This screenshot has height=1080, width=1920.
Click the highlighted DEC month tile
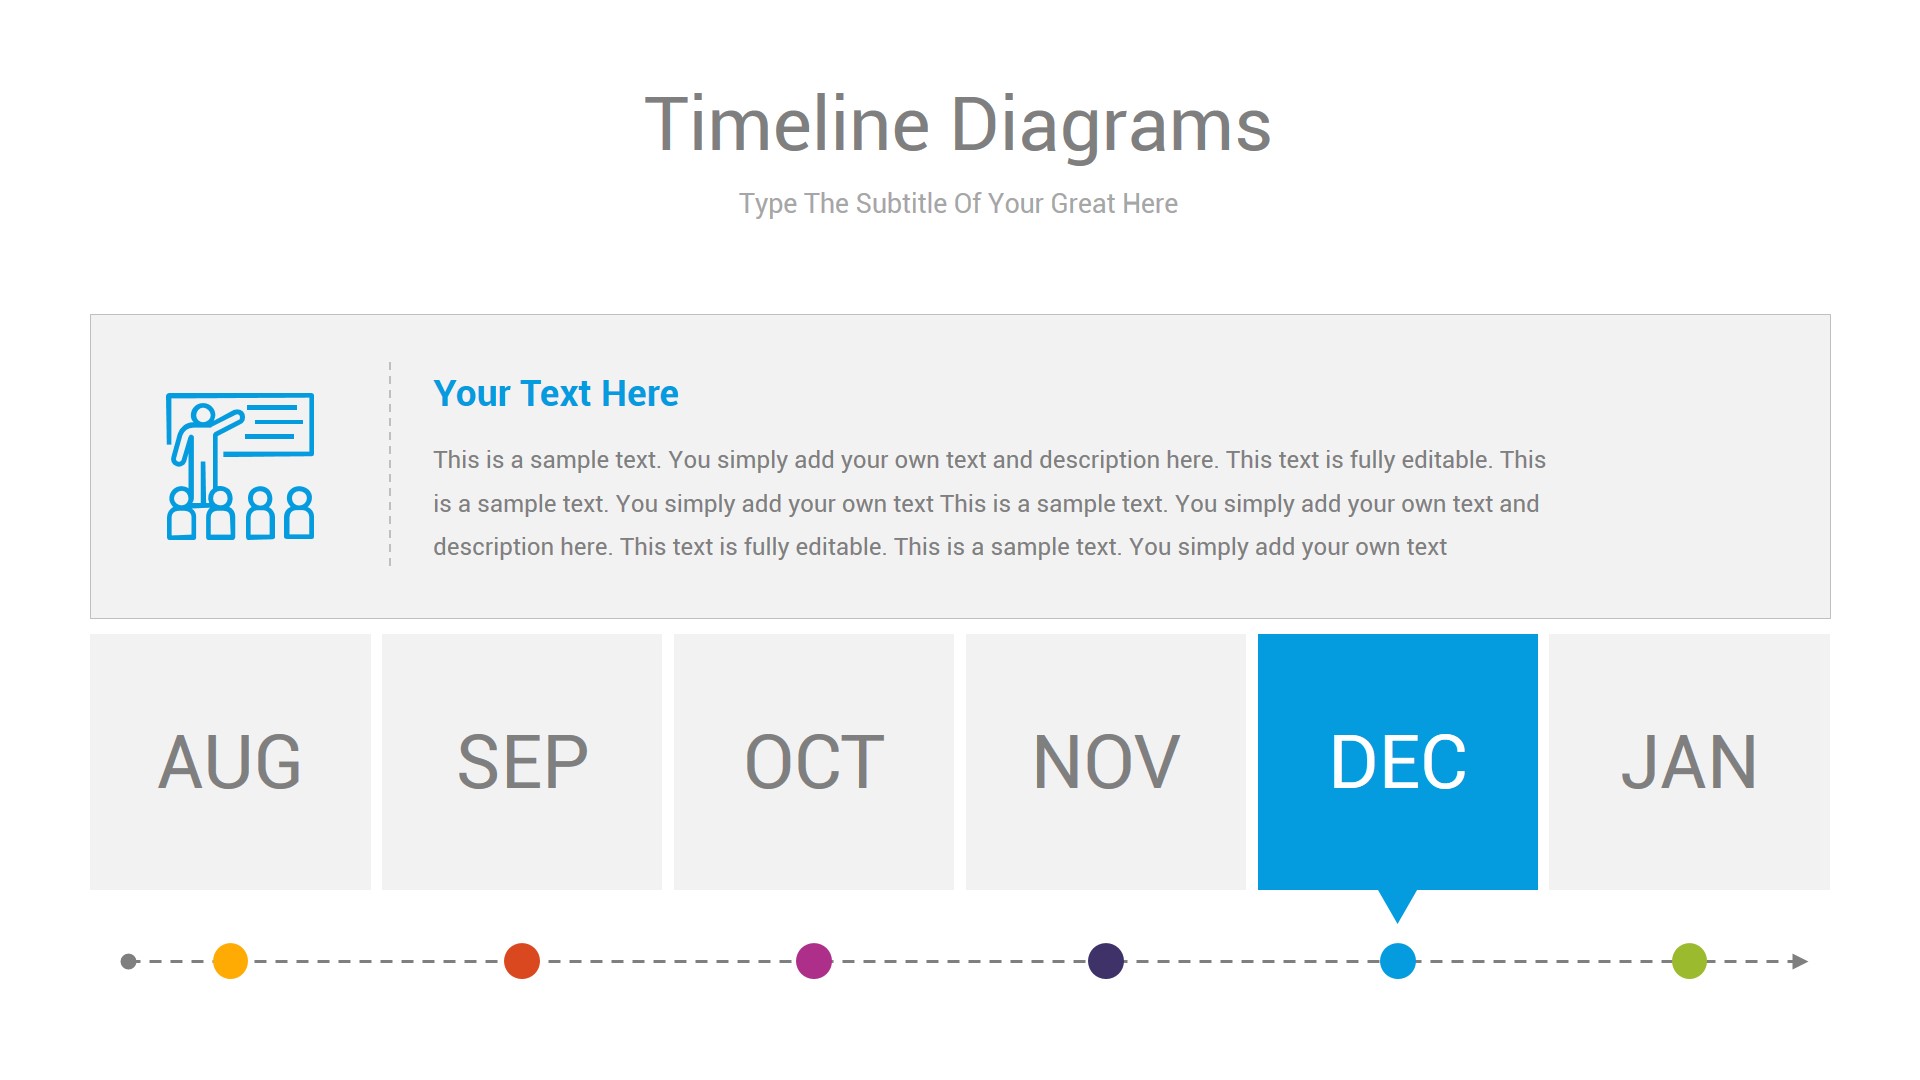[x=1398, y=762]
